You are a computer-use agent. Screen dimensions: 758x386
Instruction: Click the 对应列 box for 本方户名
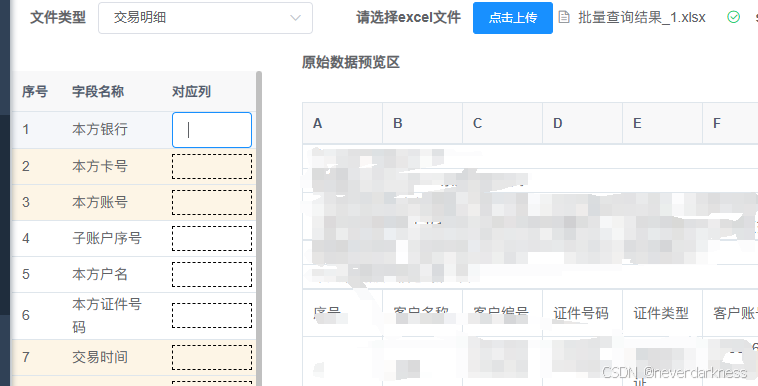[212, 274]
